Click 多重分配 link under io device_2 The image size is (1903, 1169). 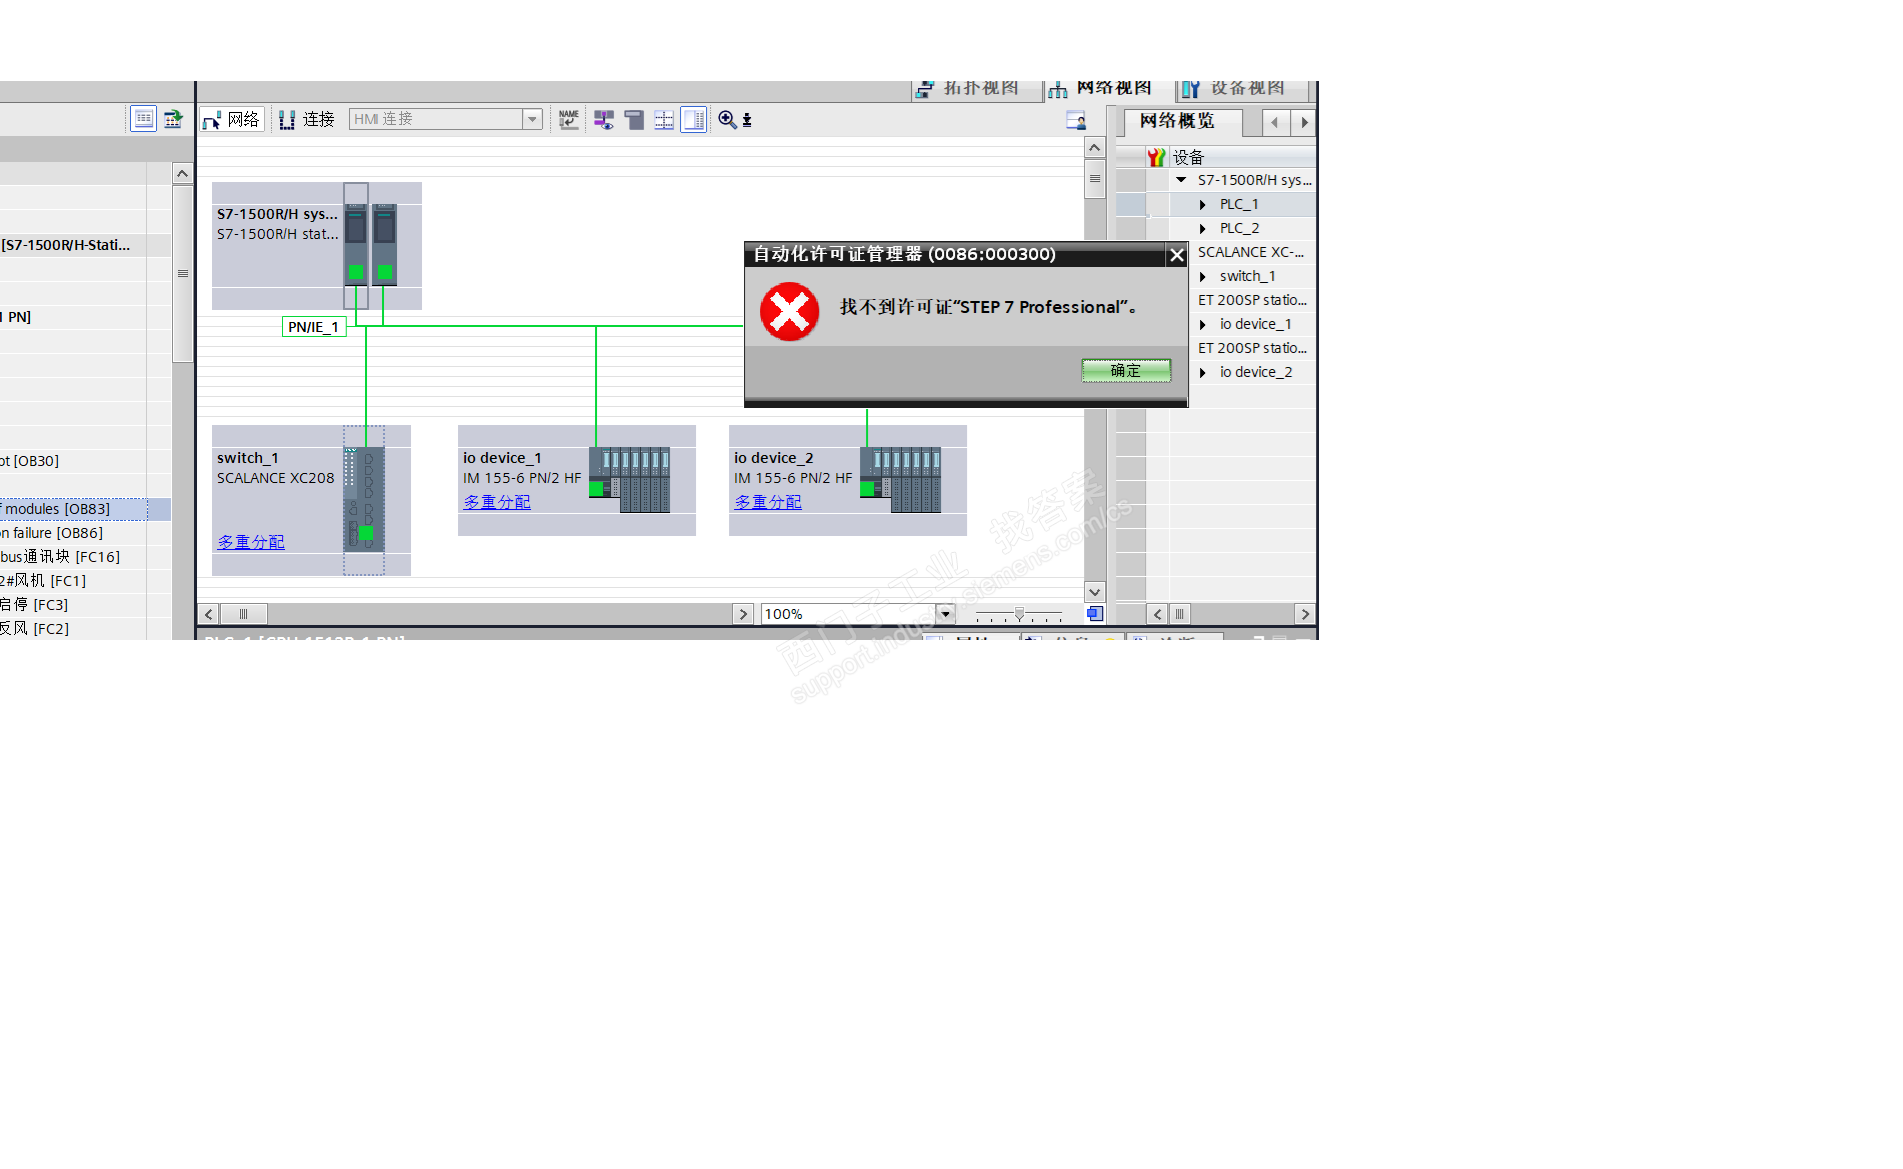pos(768,502)
